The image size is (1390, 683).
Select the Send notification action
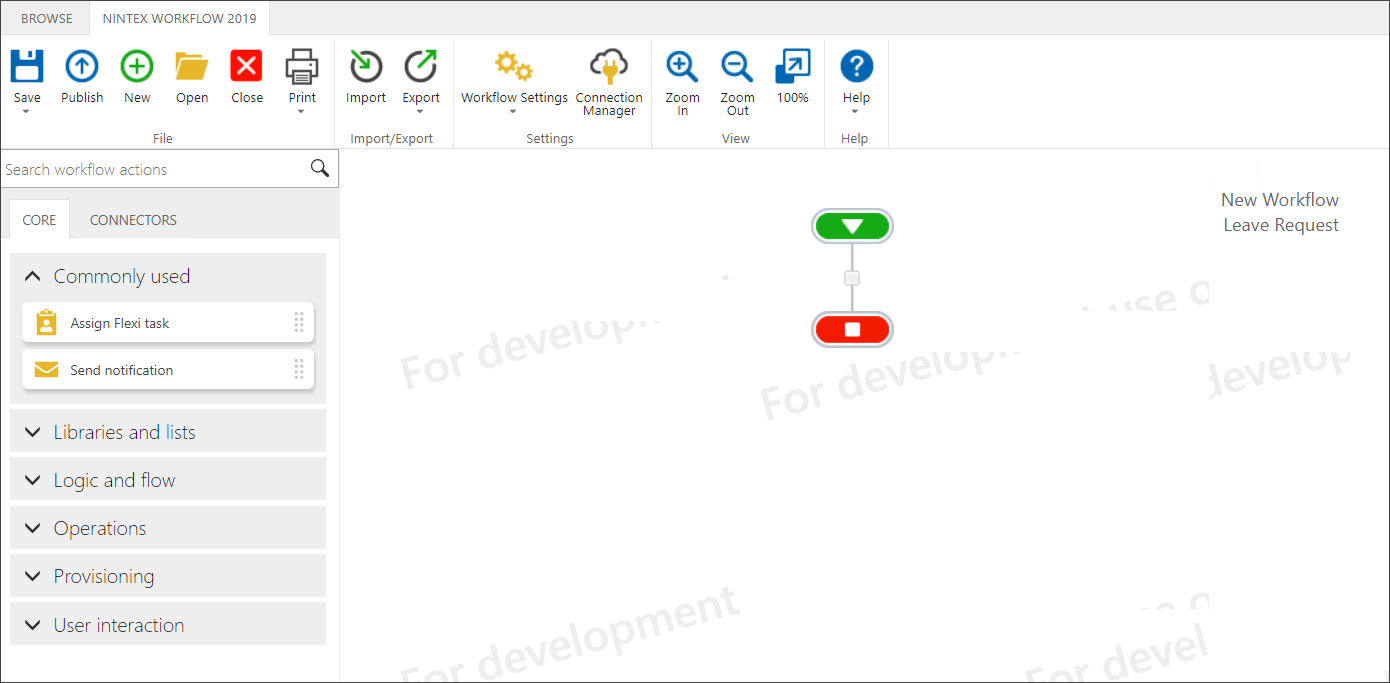coord(168,369)
